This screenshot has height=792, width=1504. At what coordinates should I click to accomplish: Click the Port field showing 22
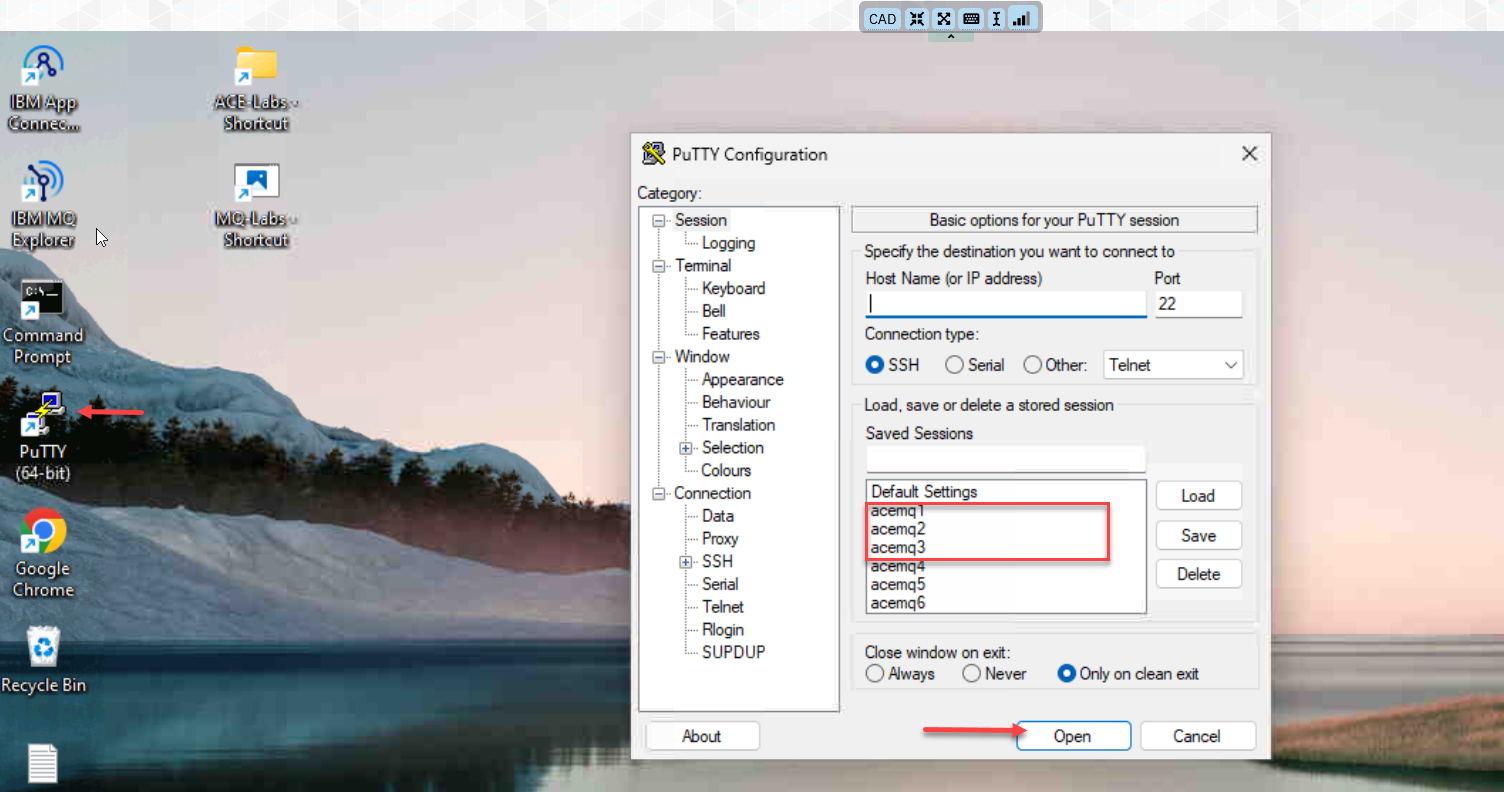1198,304
